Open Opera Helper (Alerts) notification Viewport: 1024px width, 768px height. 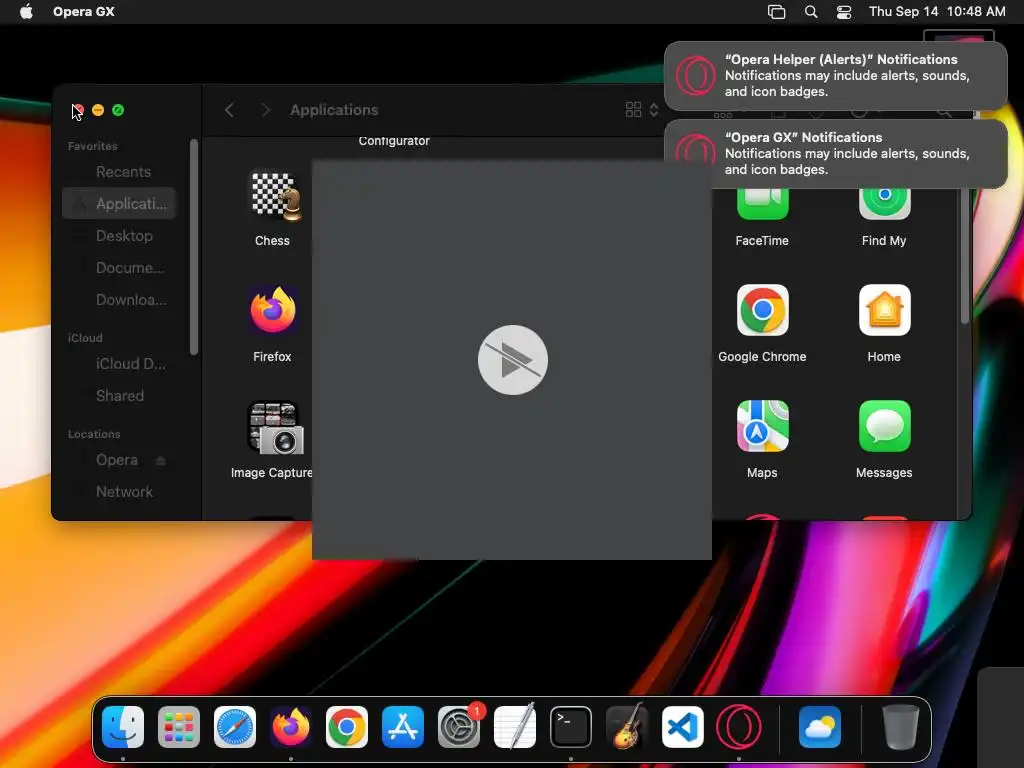[835, 76]
